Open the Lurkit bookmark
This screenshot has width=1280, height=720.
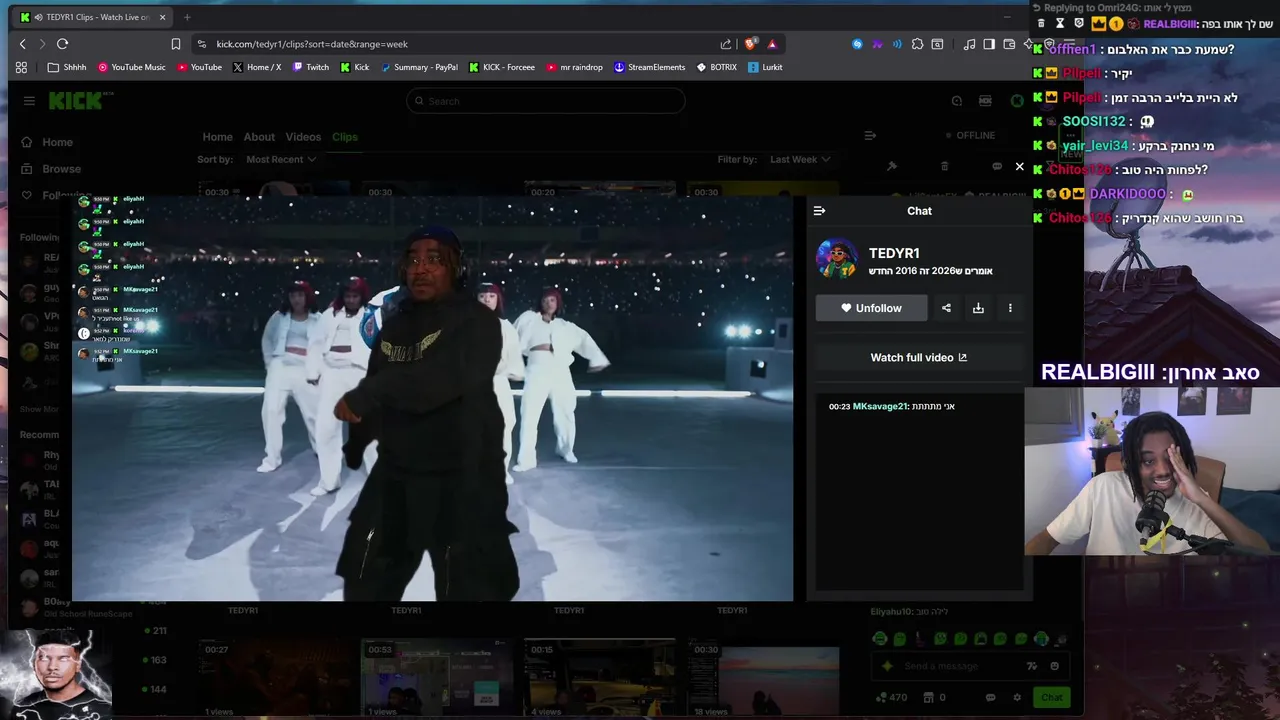pyautogui.click(x=765, y=67)
